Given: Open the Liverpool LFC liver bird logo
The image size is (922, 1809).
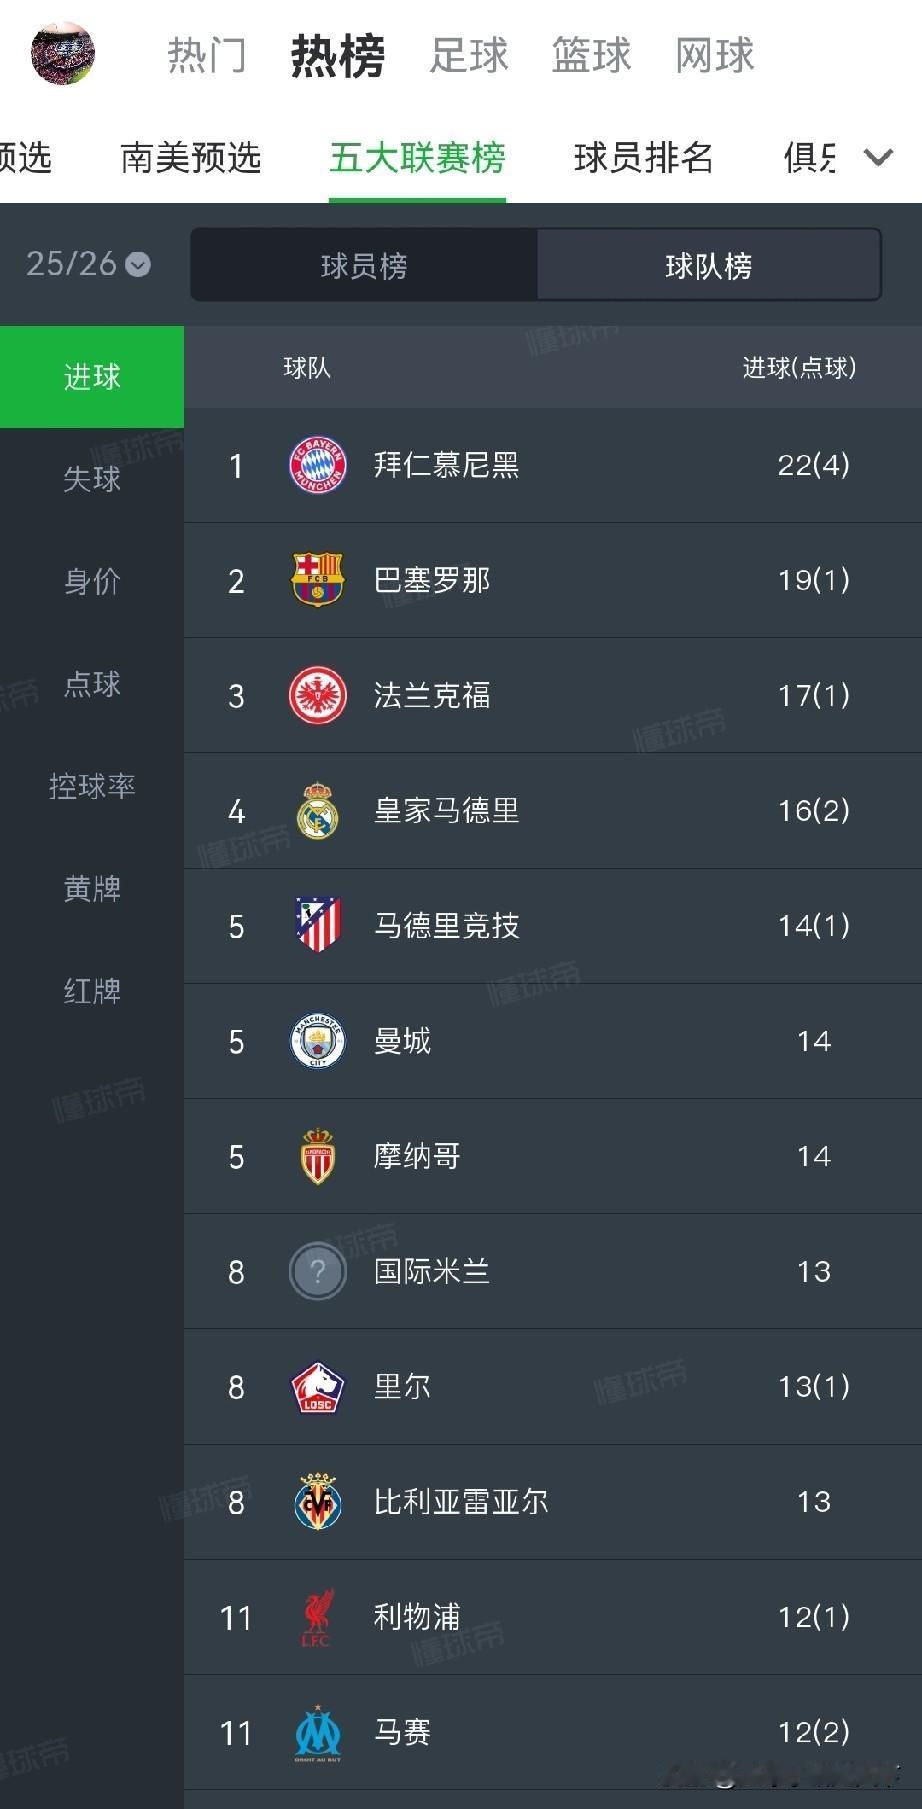Looking at the screenshot, I should [317, 1617].
